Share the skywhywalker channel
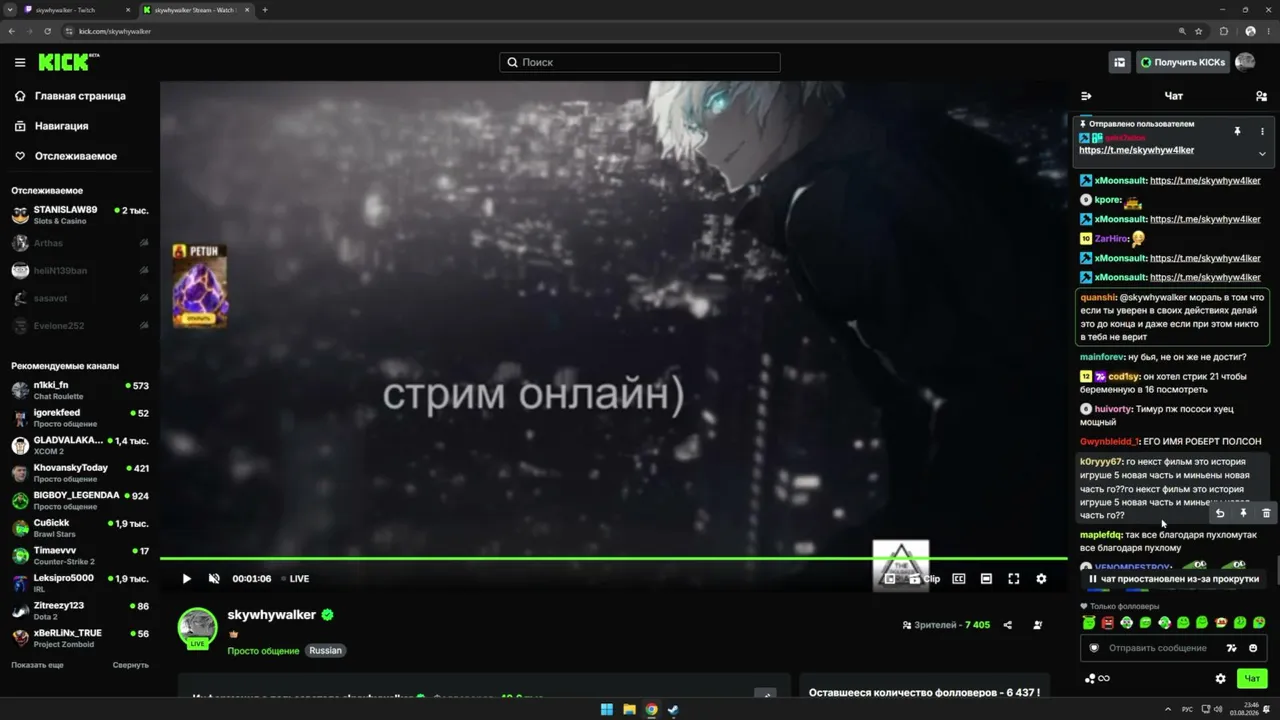The image size is (1280, 720). point(1007,625)
